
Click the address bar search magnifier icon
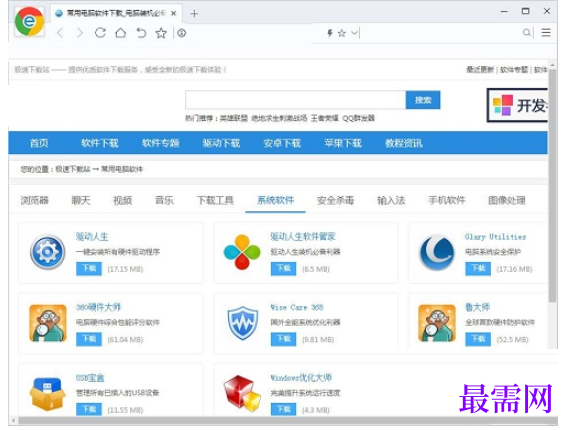click(527, 33)
